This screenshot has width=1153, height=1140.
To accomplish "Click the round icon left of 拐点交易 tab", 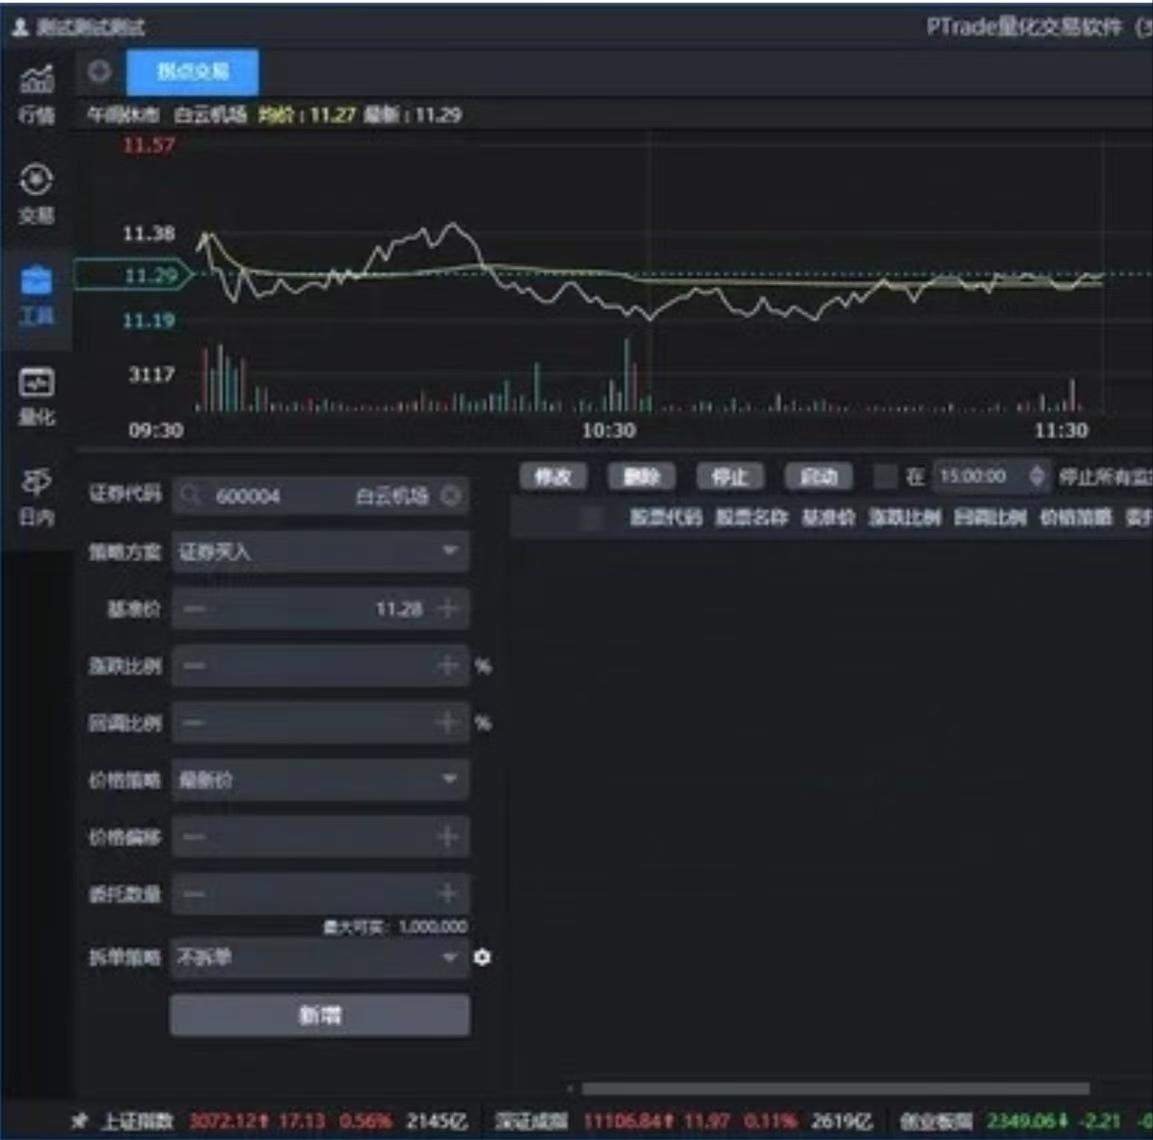I will click(x=99, y=72).
